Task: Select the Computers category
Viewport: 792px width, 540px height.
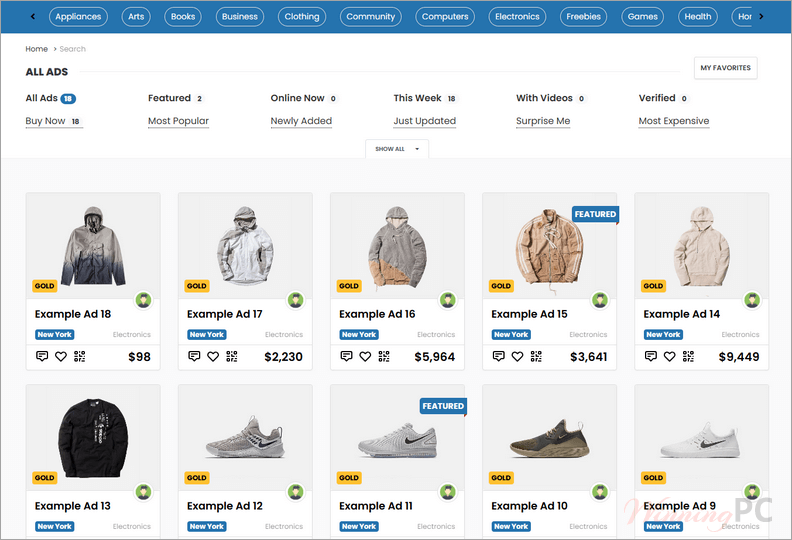Action: tap(445, 17)
